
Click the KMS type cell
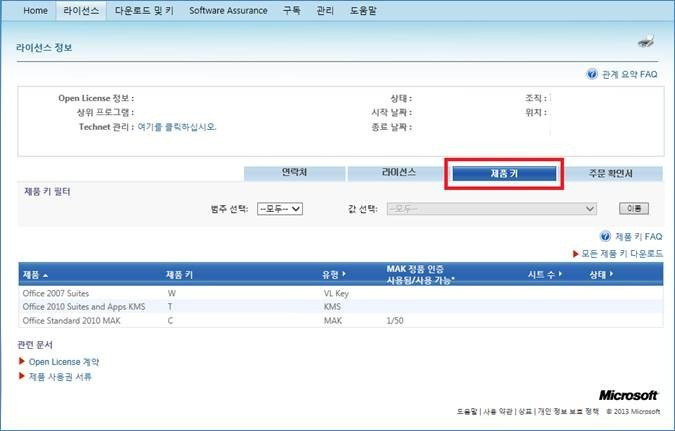click(332, 307)
